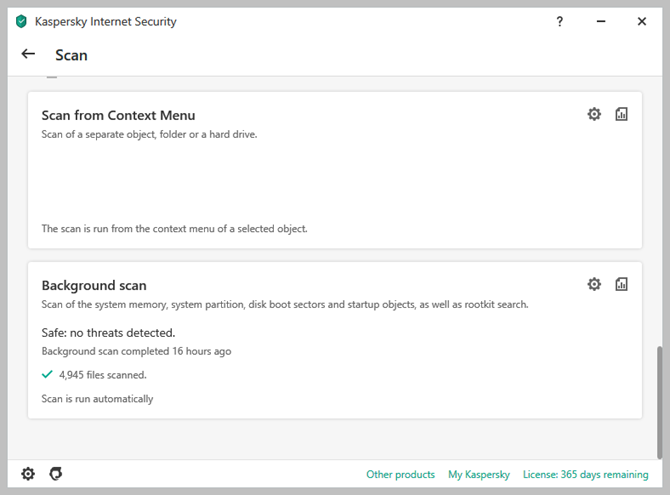
Task: Click License: 365 days remaining link
Action: point(586,475)
